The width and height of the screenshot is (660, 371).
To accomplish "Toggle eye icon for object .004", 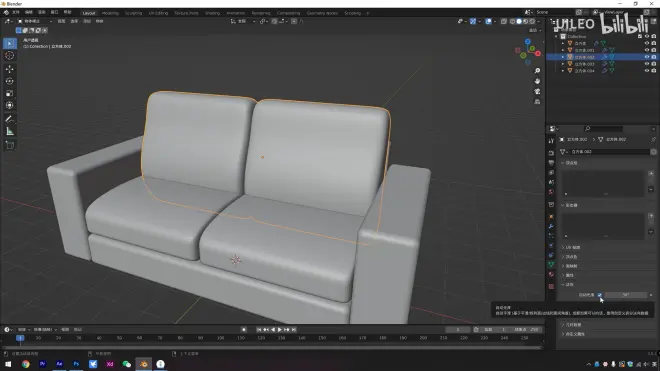I will coord(647,71).
